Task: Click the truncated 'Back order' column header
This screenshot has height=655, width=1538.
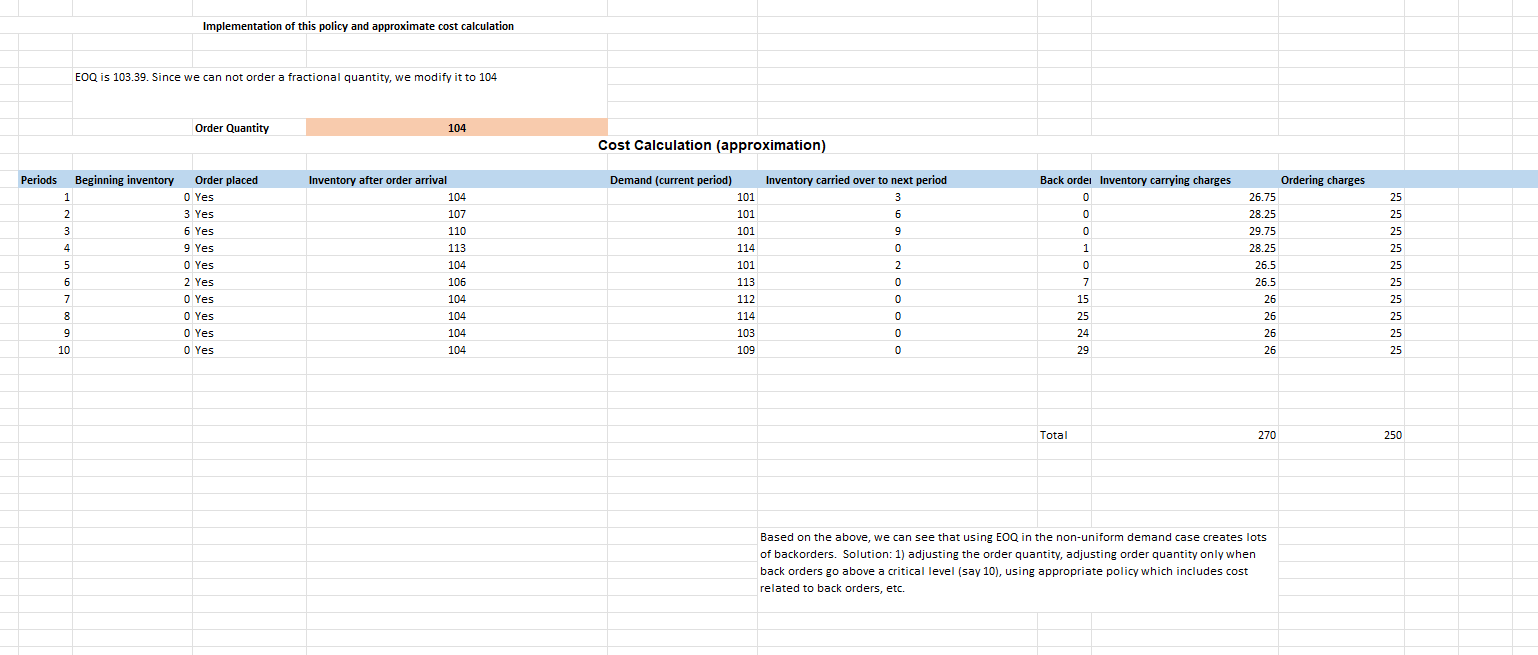Action: (1064, 180)
